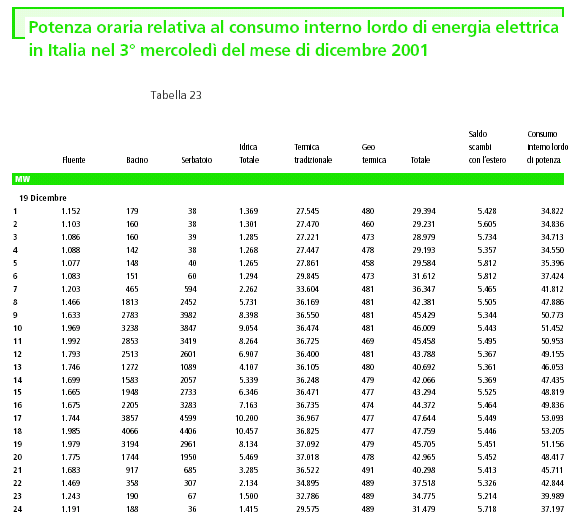Screen dimensions: 570x518
Task: Select Totale value 46.009 in hour 10
Action: pos(424,328)
